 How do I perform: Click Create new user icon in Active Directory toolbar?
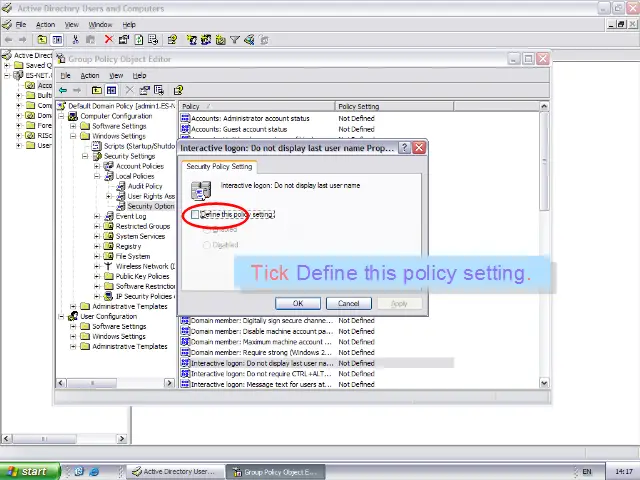point(191,40)
